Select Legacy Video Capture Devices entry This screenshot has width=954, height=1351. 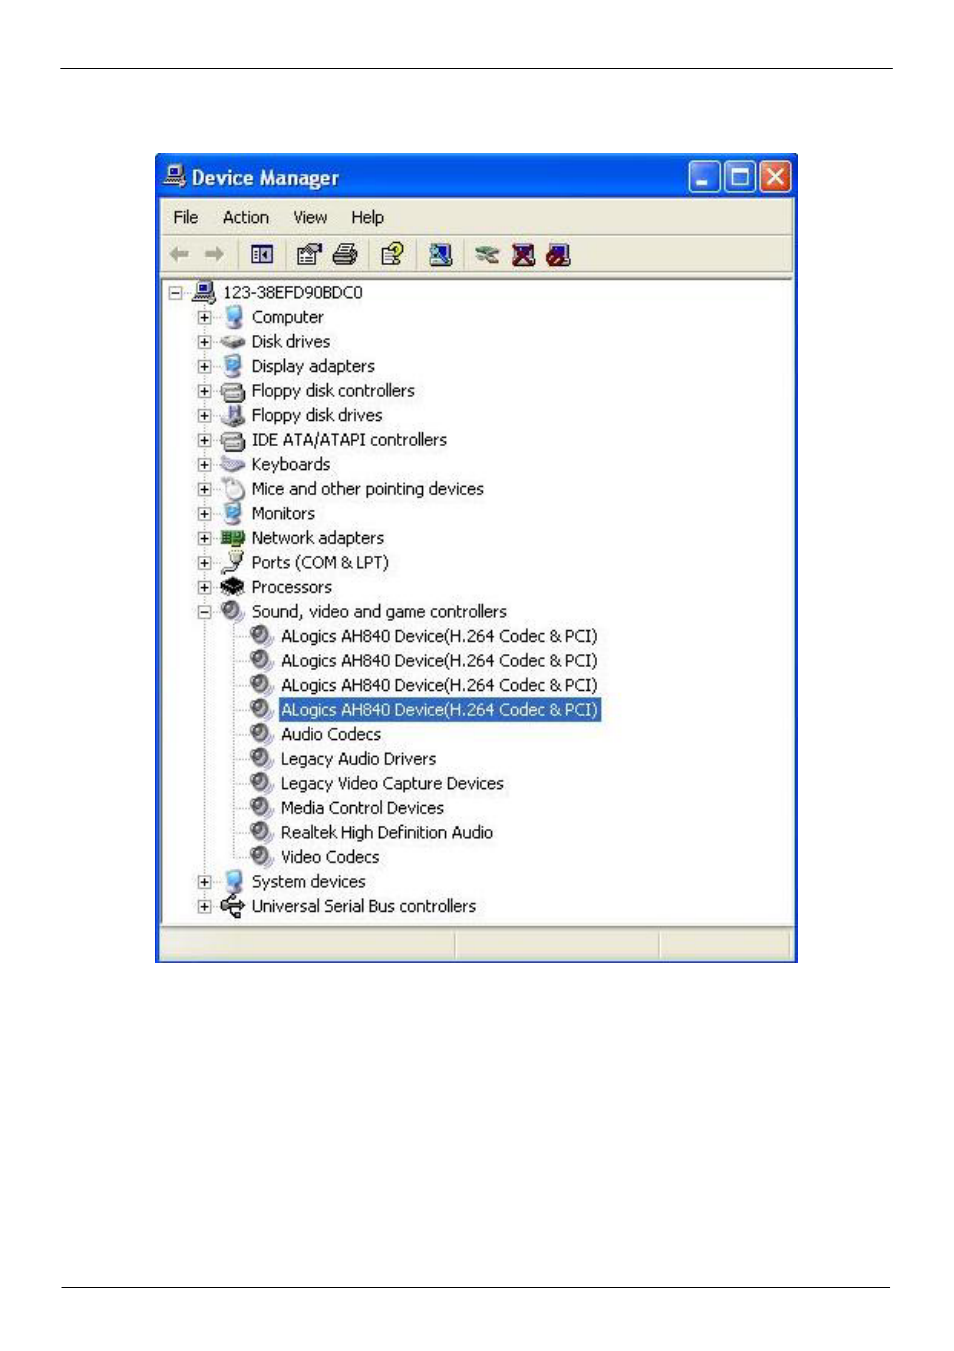click(392, 783)
